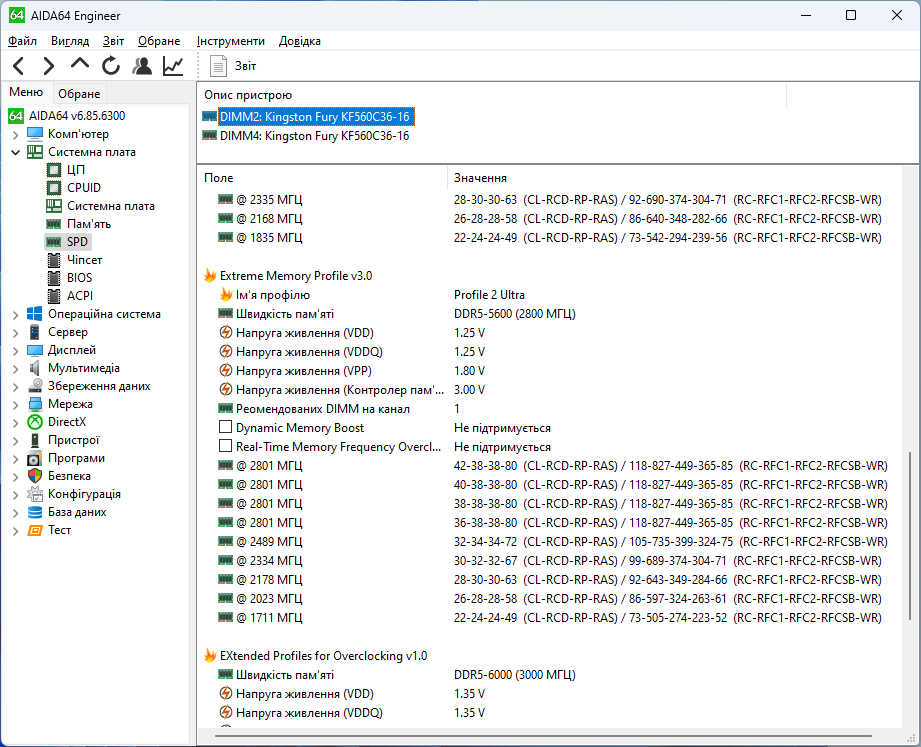Expand the Сервер tree node
Screen dimensions: 921x747
click(x=16, y=332)
